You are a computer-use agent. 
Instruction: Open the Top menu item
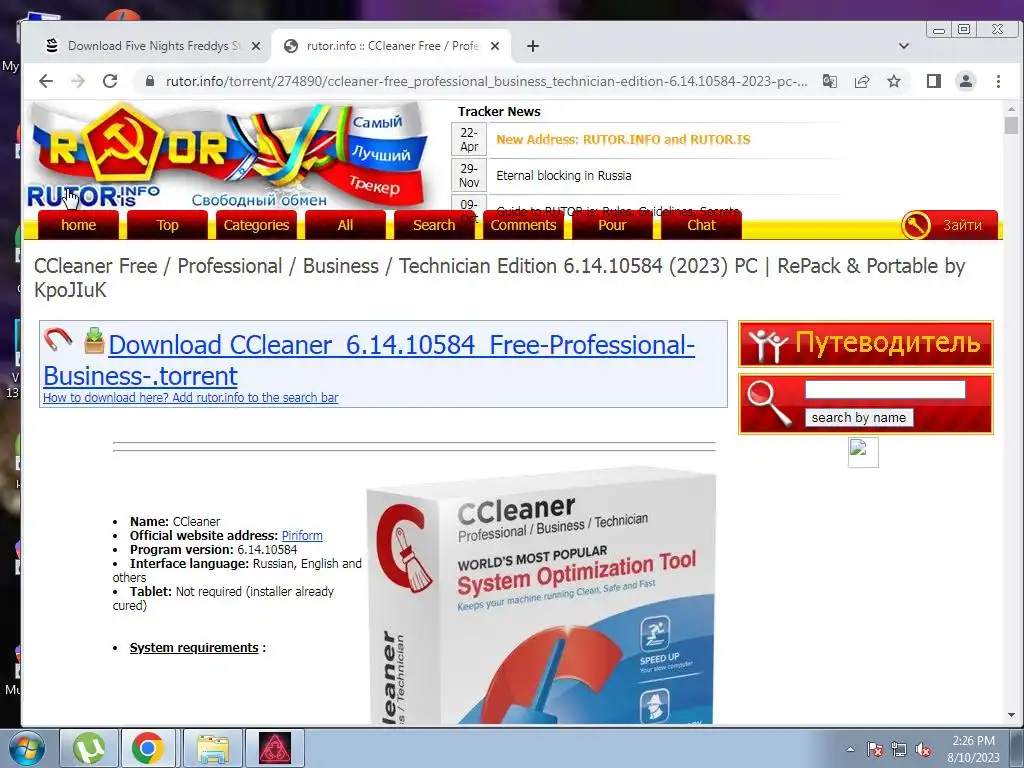(x=167, y=225)
